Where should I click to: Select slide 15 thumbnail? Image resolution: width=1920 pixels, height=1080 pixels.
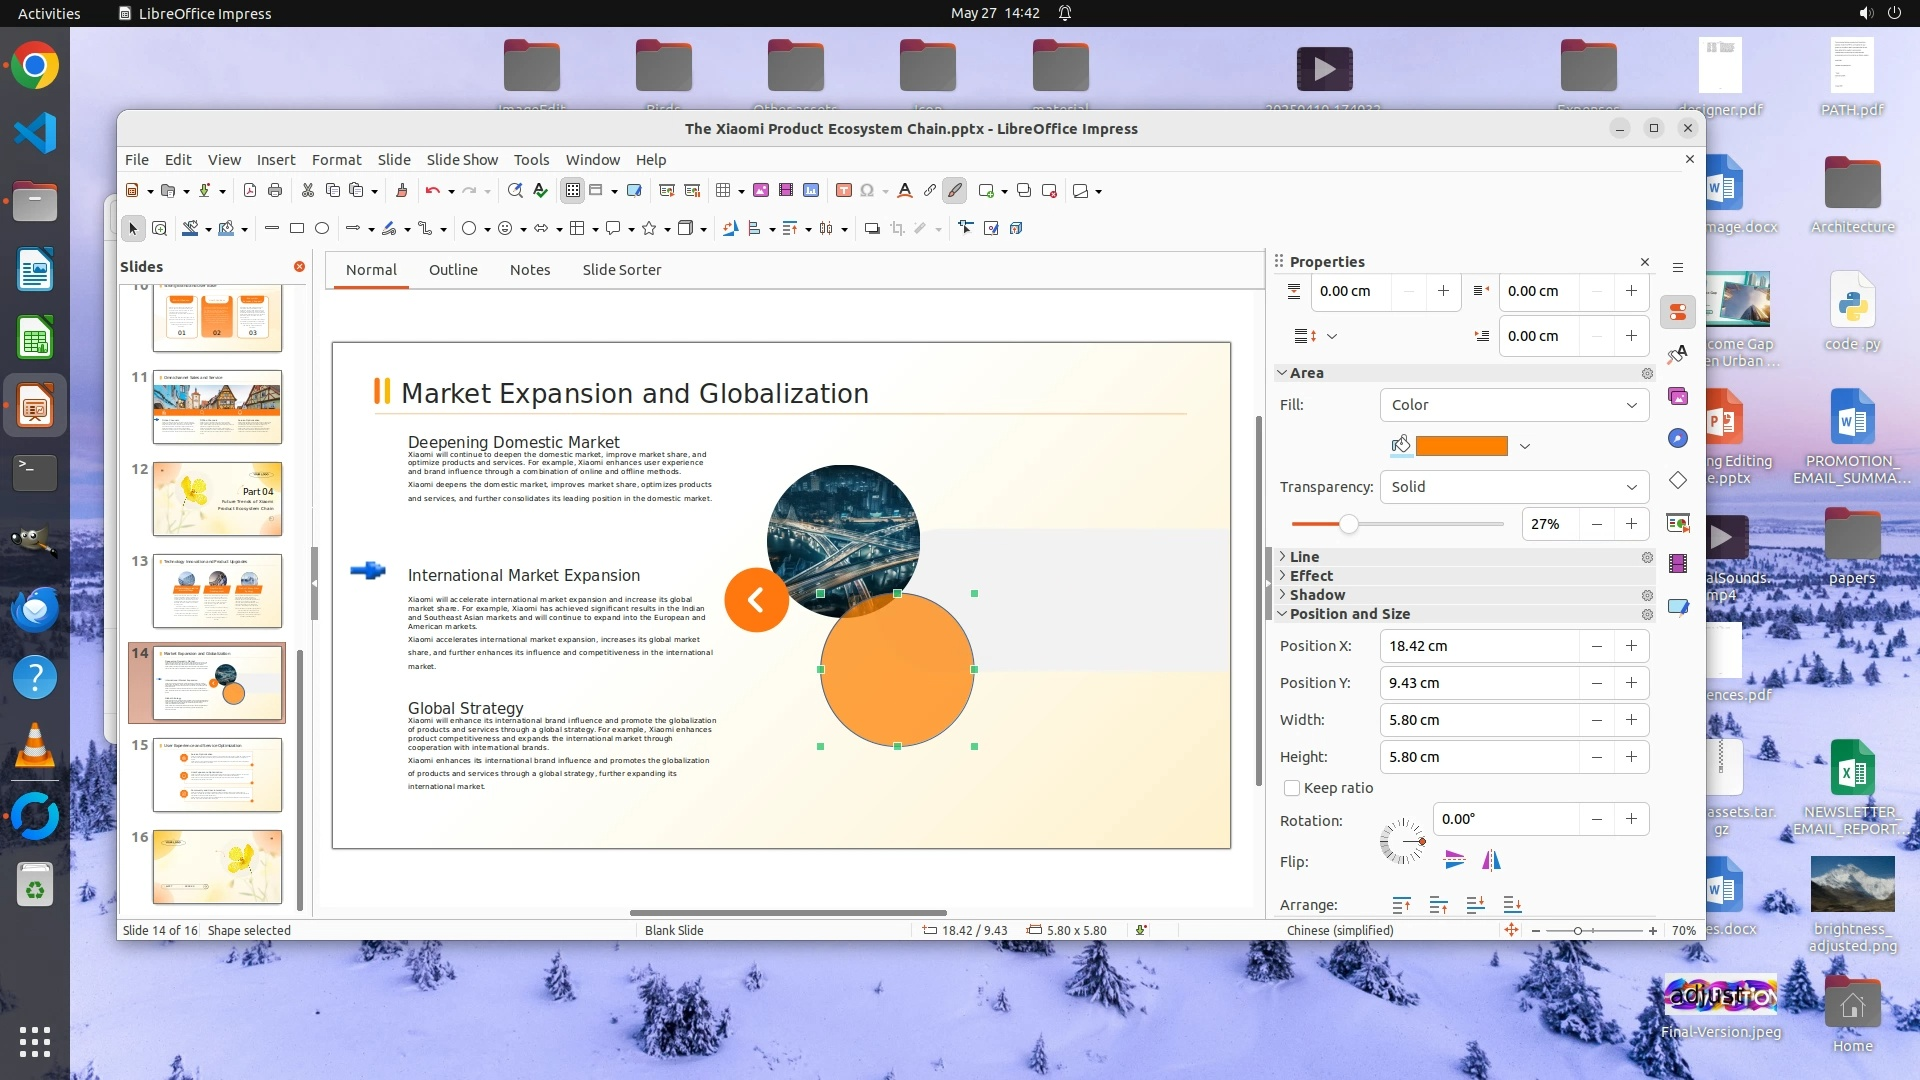(217, 774)
